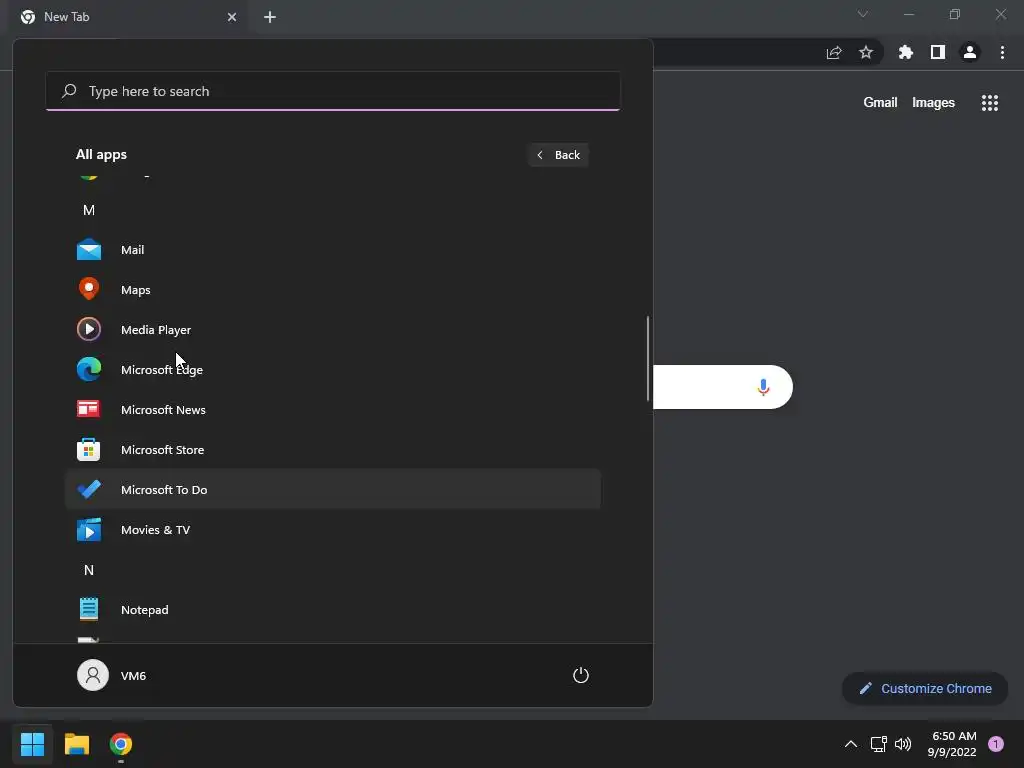Click the Start menu search box
1024x768 pixels.
coord(333,91)
